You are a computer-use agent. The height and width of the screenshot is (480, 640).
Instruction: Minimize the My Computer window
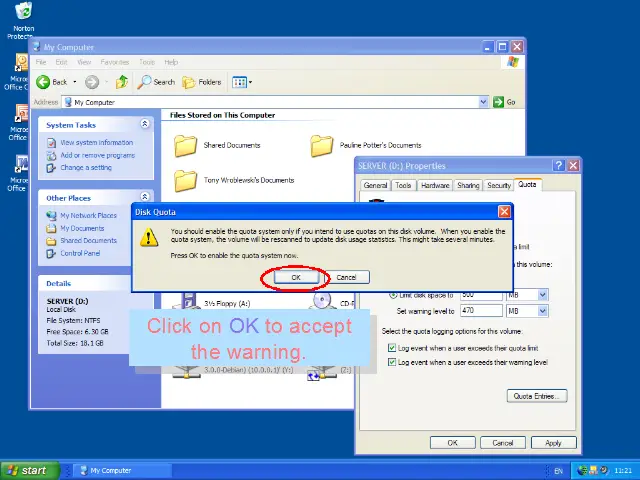[488, 47]
